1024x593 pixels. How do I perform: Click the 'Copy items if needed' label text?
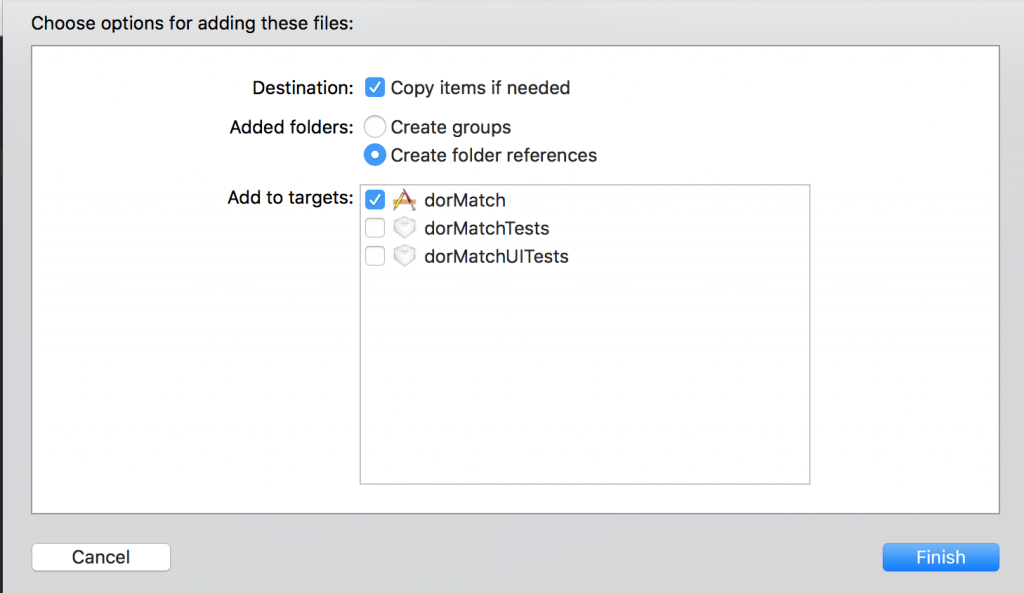480,88
